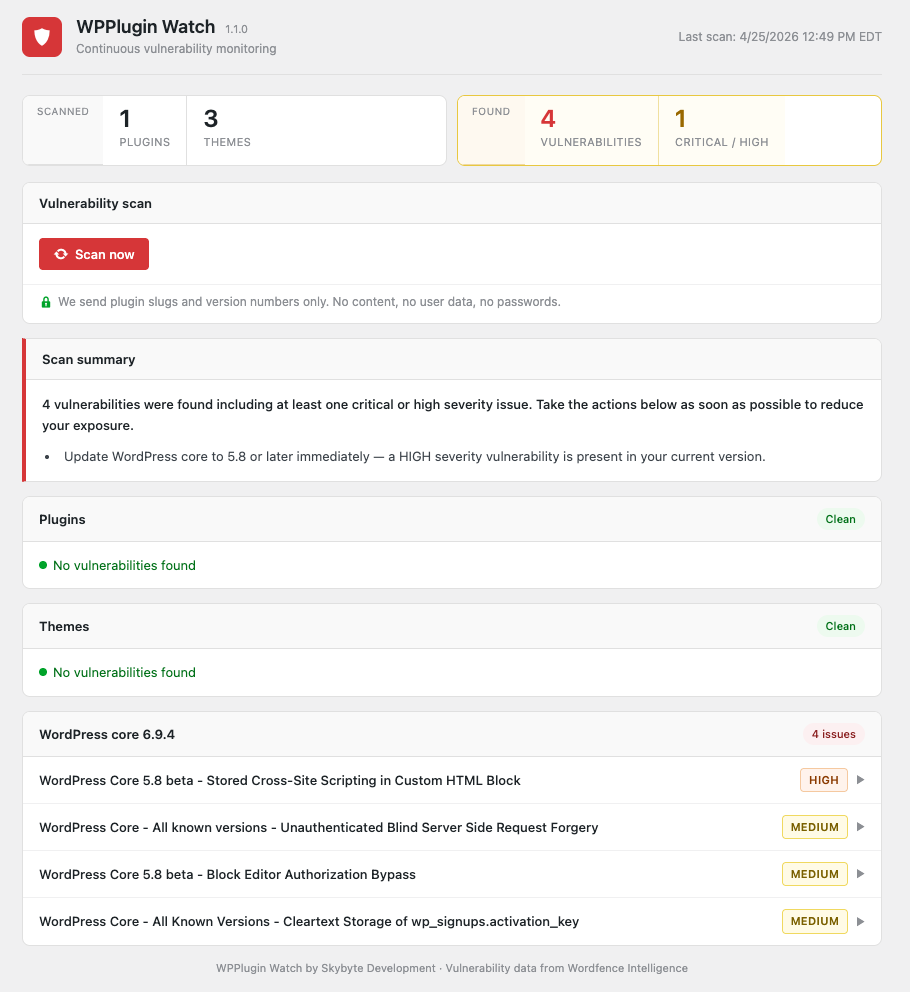The image size is (910, 992).
Task: Click the Clean badge in Plugins section
Action: pyautogui.click(x=840, y=519)
